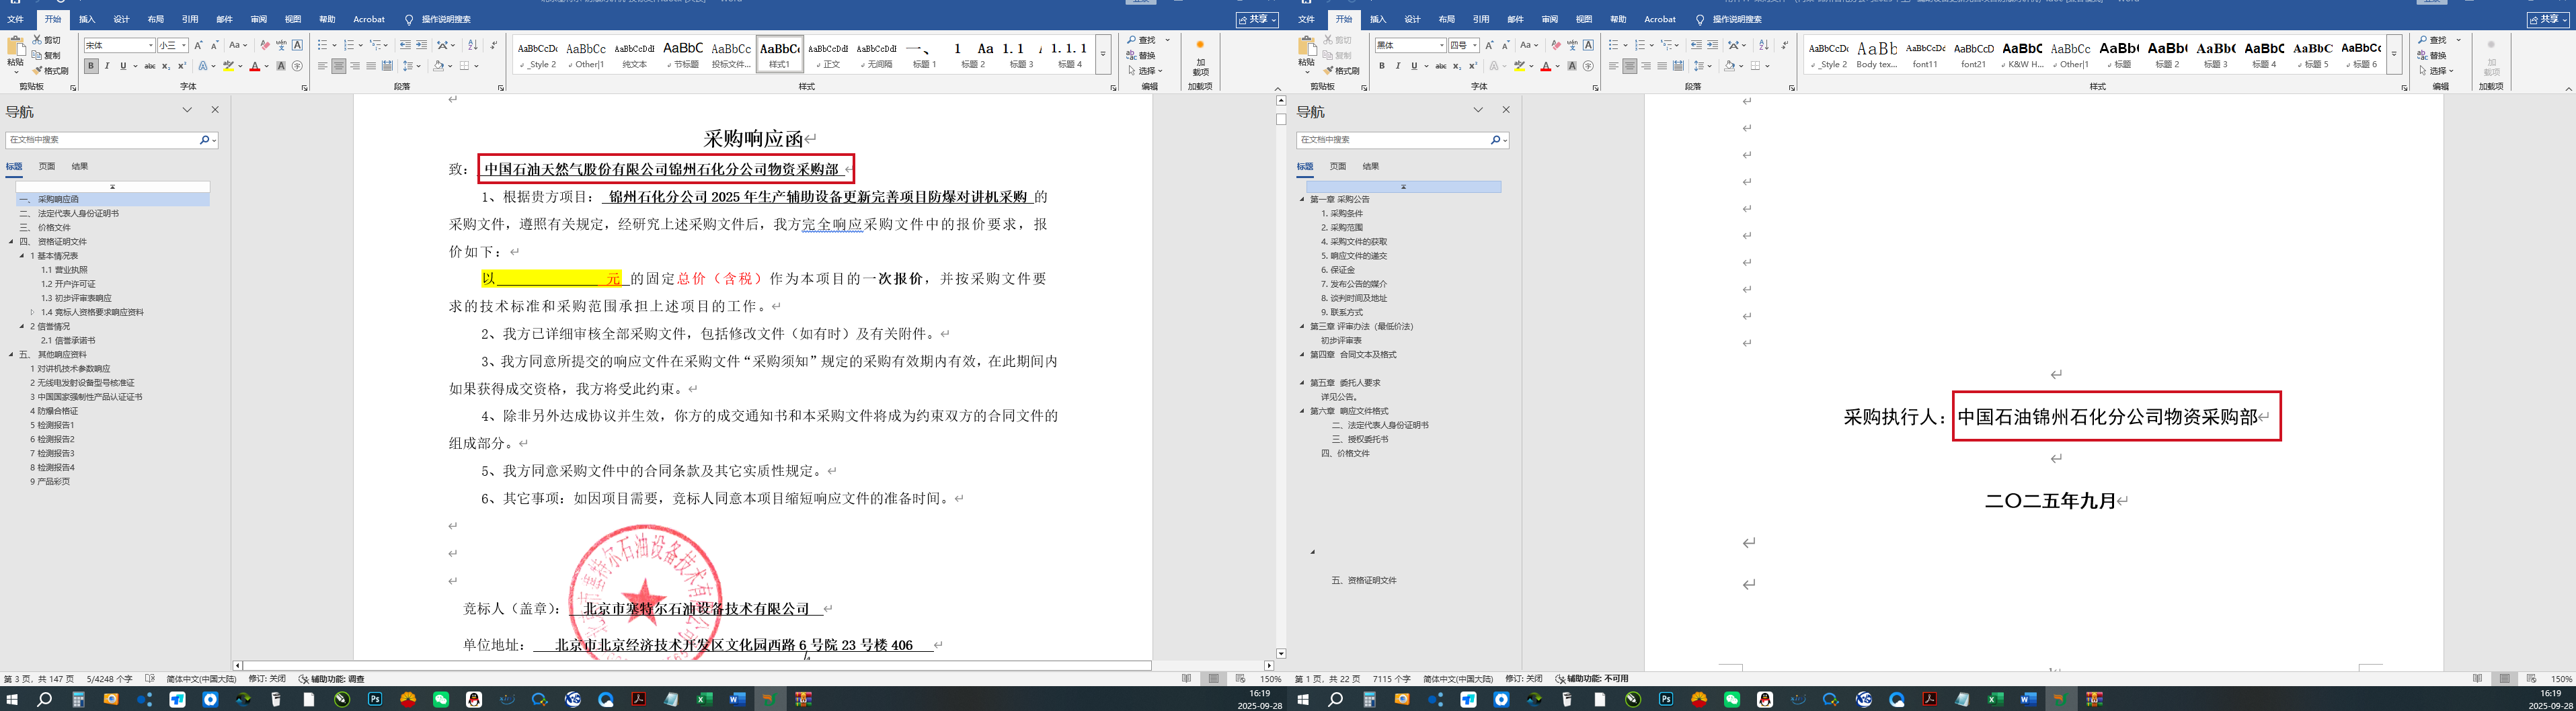Screen dimensions: 2576x711
Task: Apply strikethrough in left Word window
Action: point(150,66)
